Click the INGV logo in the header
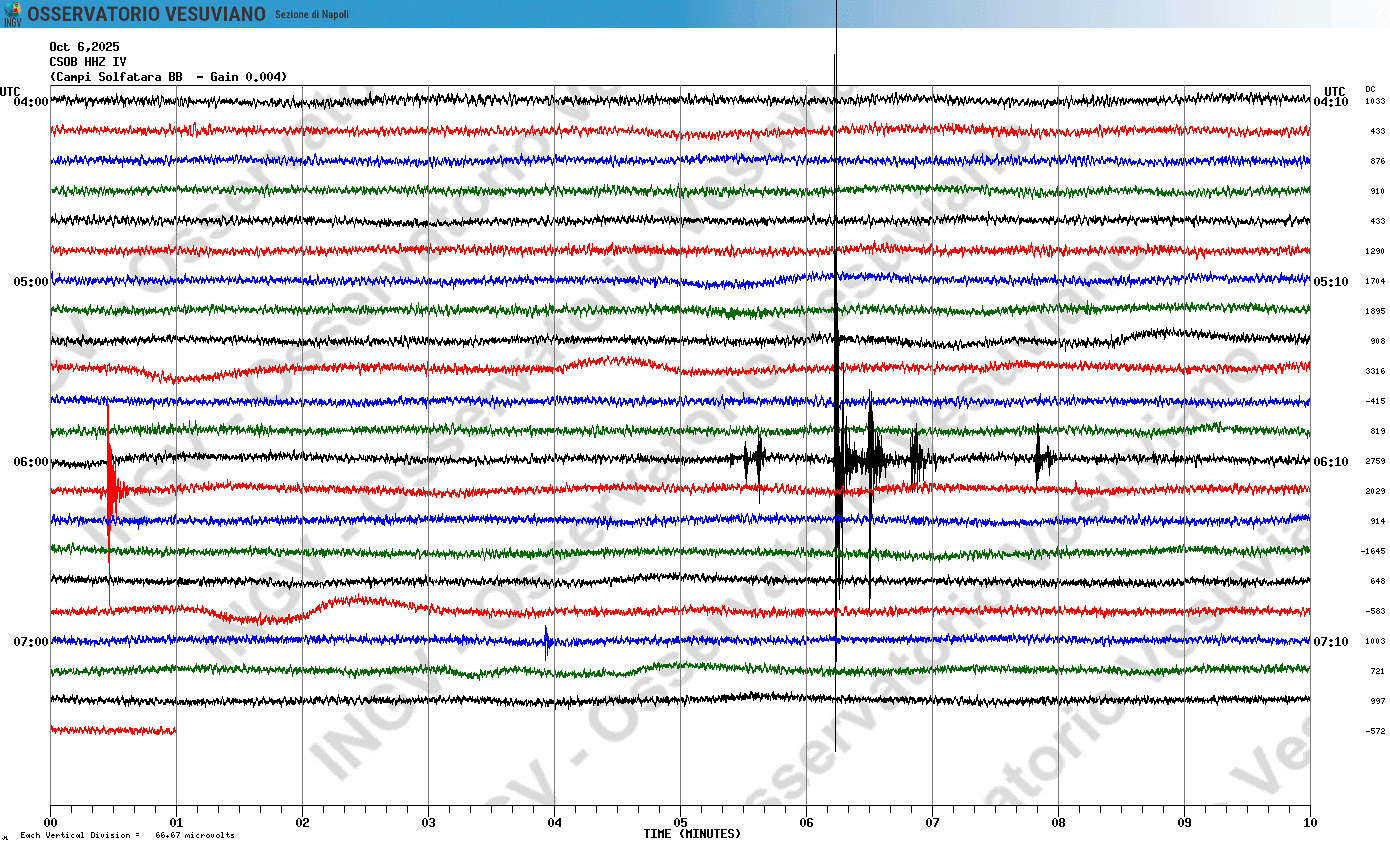 tap(13, 14)
